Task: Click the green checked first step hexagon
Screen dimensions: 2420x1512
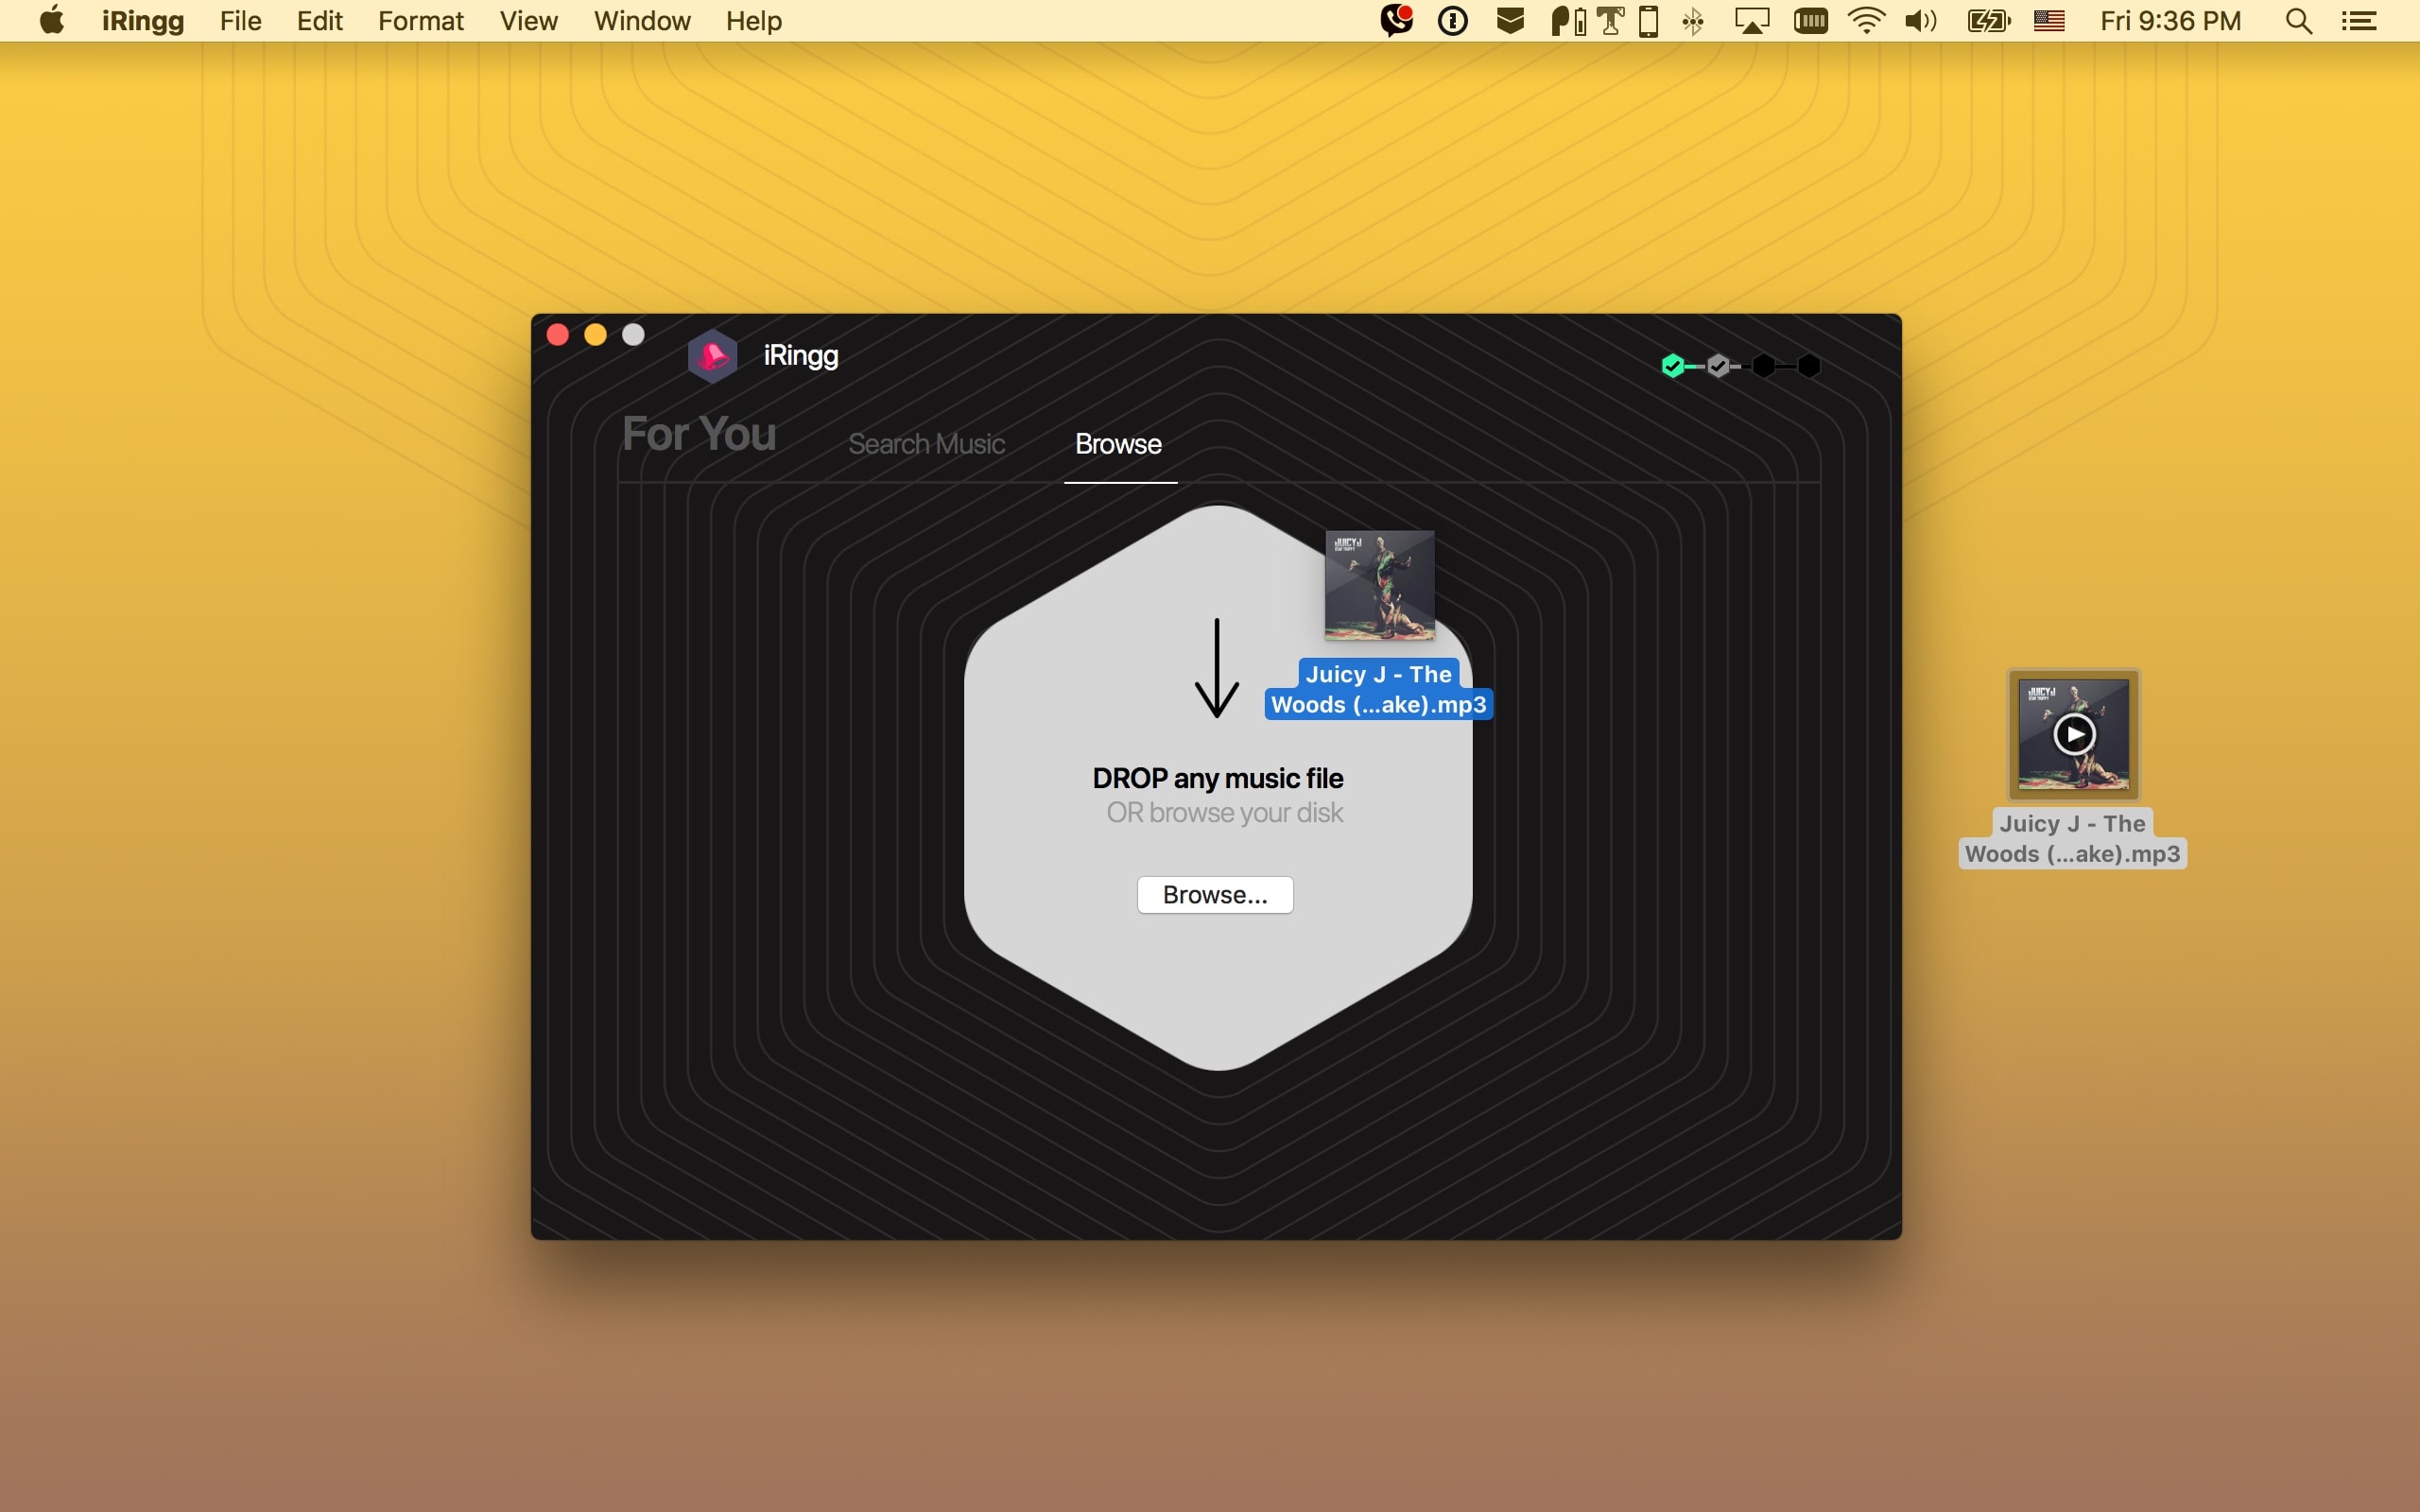Action: pos(1672,366)
